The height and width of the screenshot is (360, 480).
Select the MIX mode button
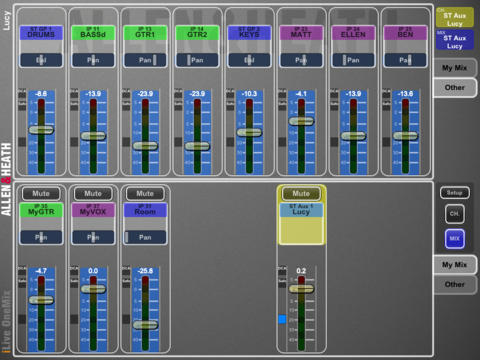coord(455,239)
